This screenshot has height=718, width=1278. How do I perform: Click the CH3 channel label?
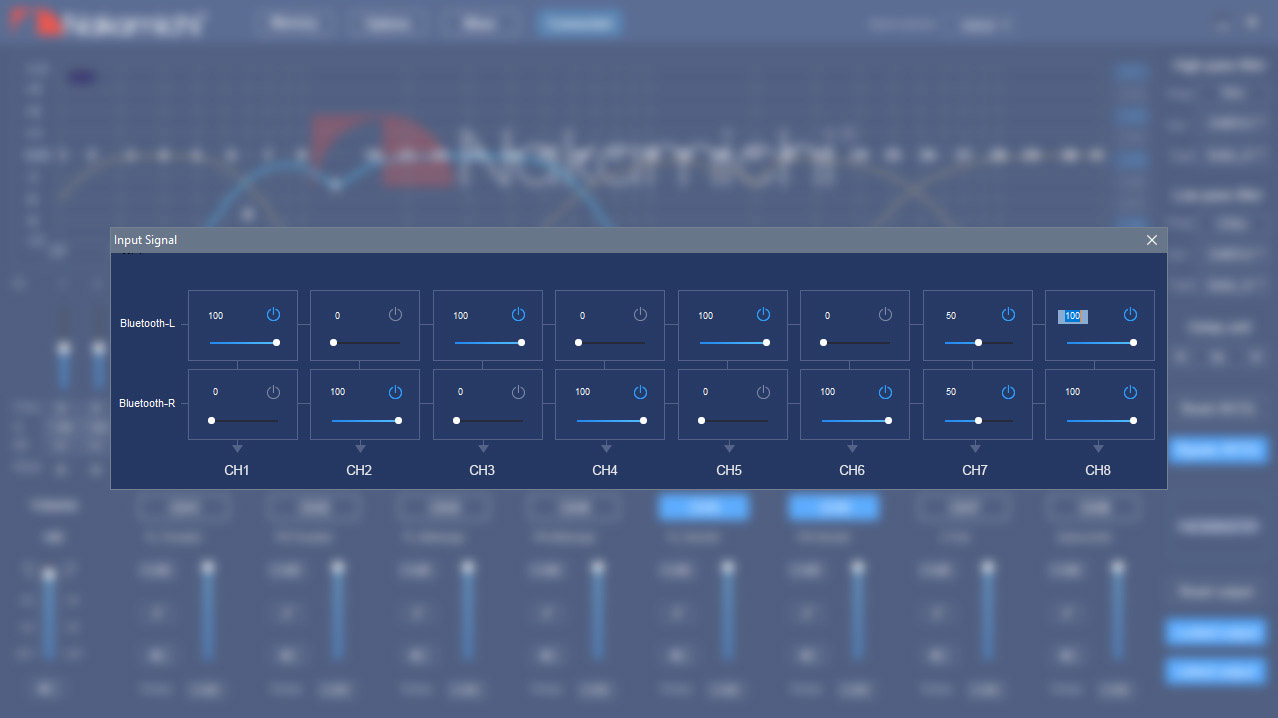coord(483,470)
